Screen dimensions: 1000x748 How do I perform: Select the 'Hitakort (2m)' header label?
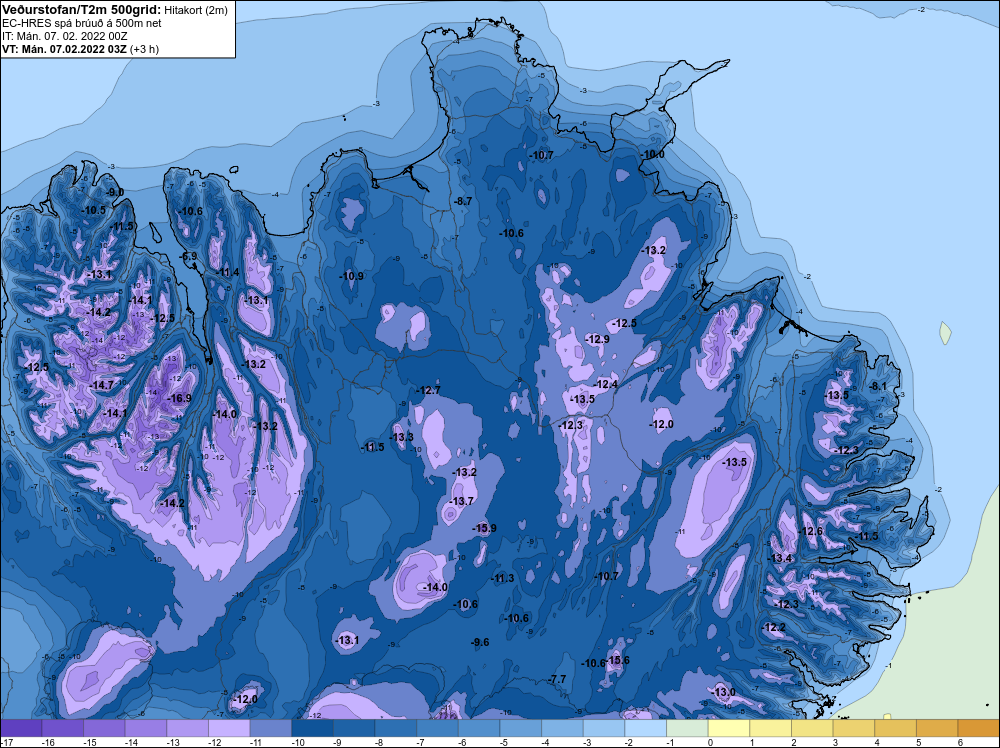196,10
